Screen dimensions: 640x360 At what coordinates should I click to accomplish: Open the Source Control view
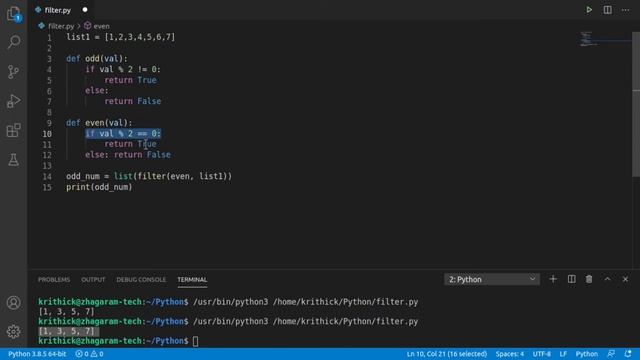[x=13, y=72]
